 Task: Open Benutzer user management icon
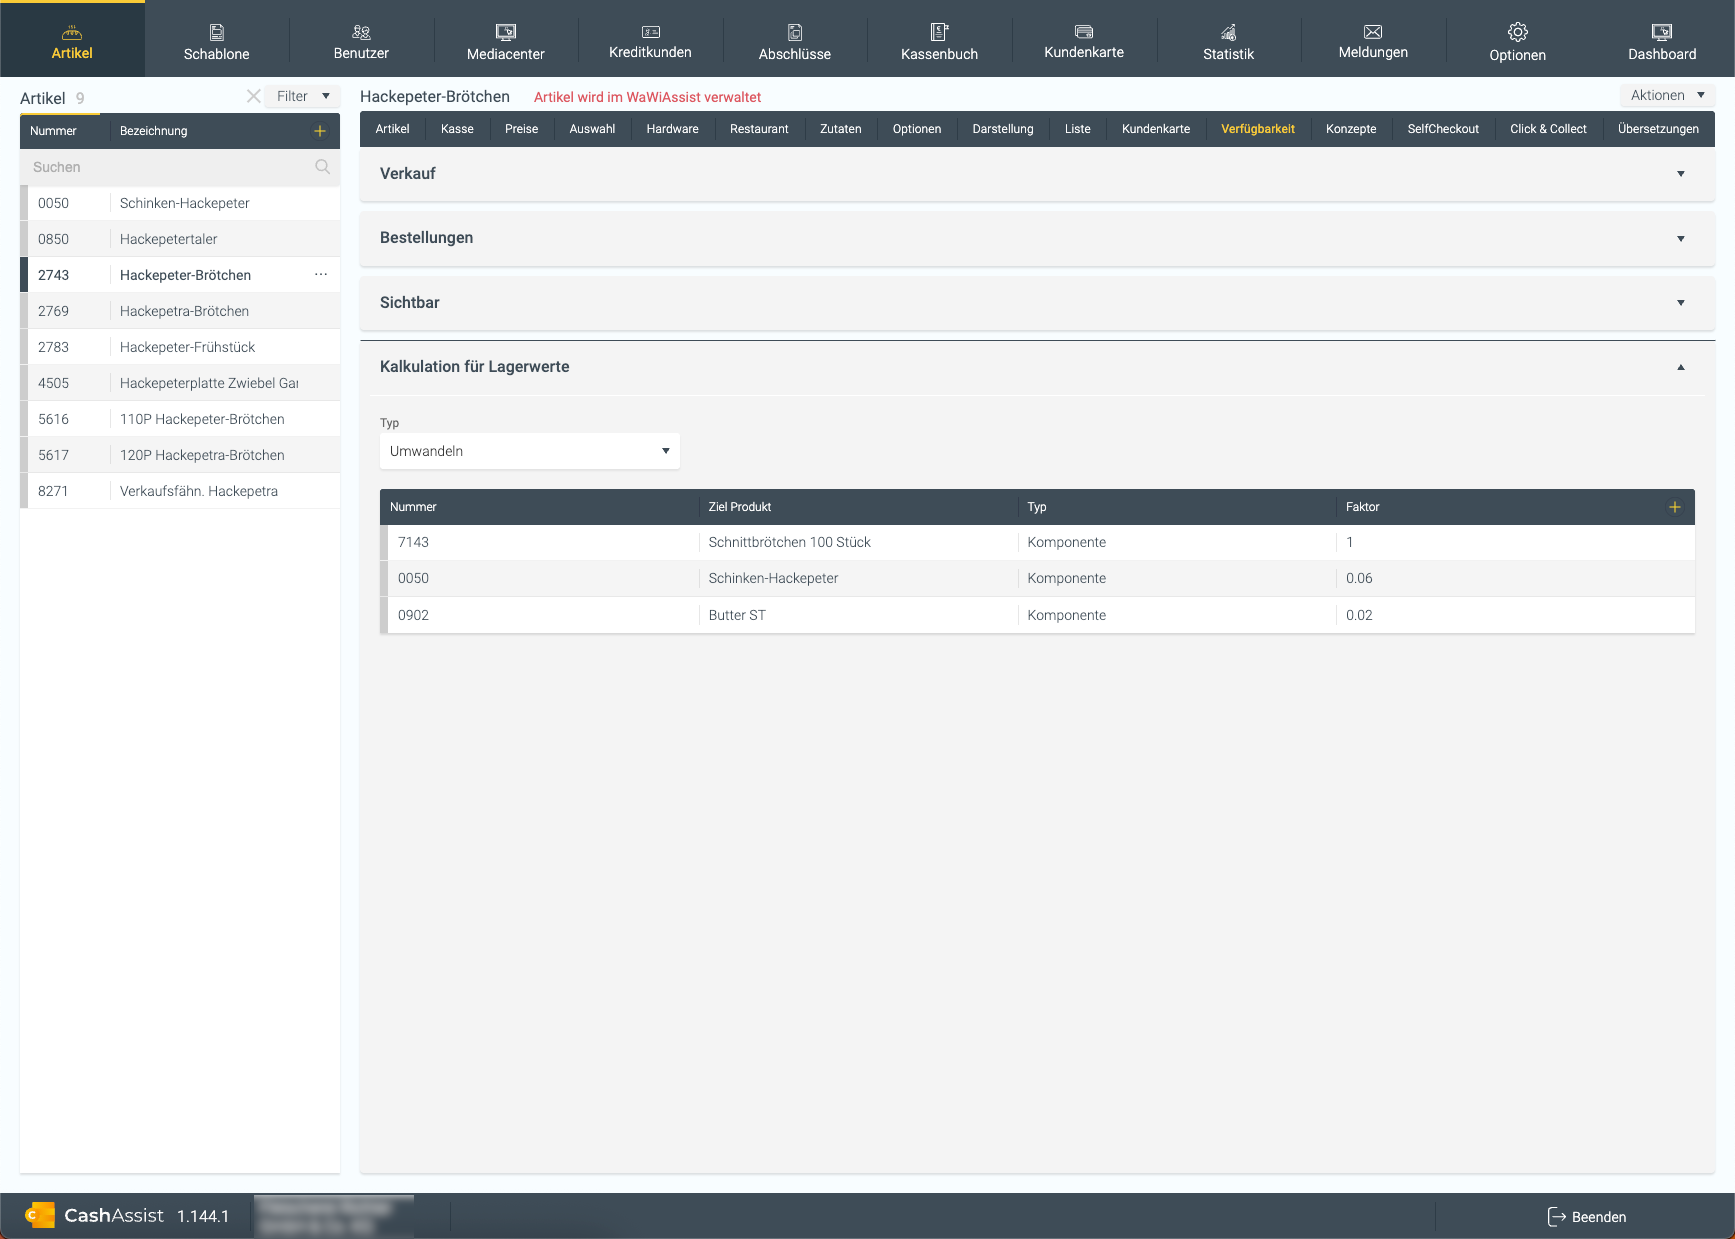click(361, 32)
